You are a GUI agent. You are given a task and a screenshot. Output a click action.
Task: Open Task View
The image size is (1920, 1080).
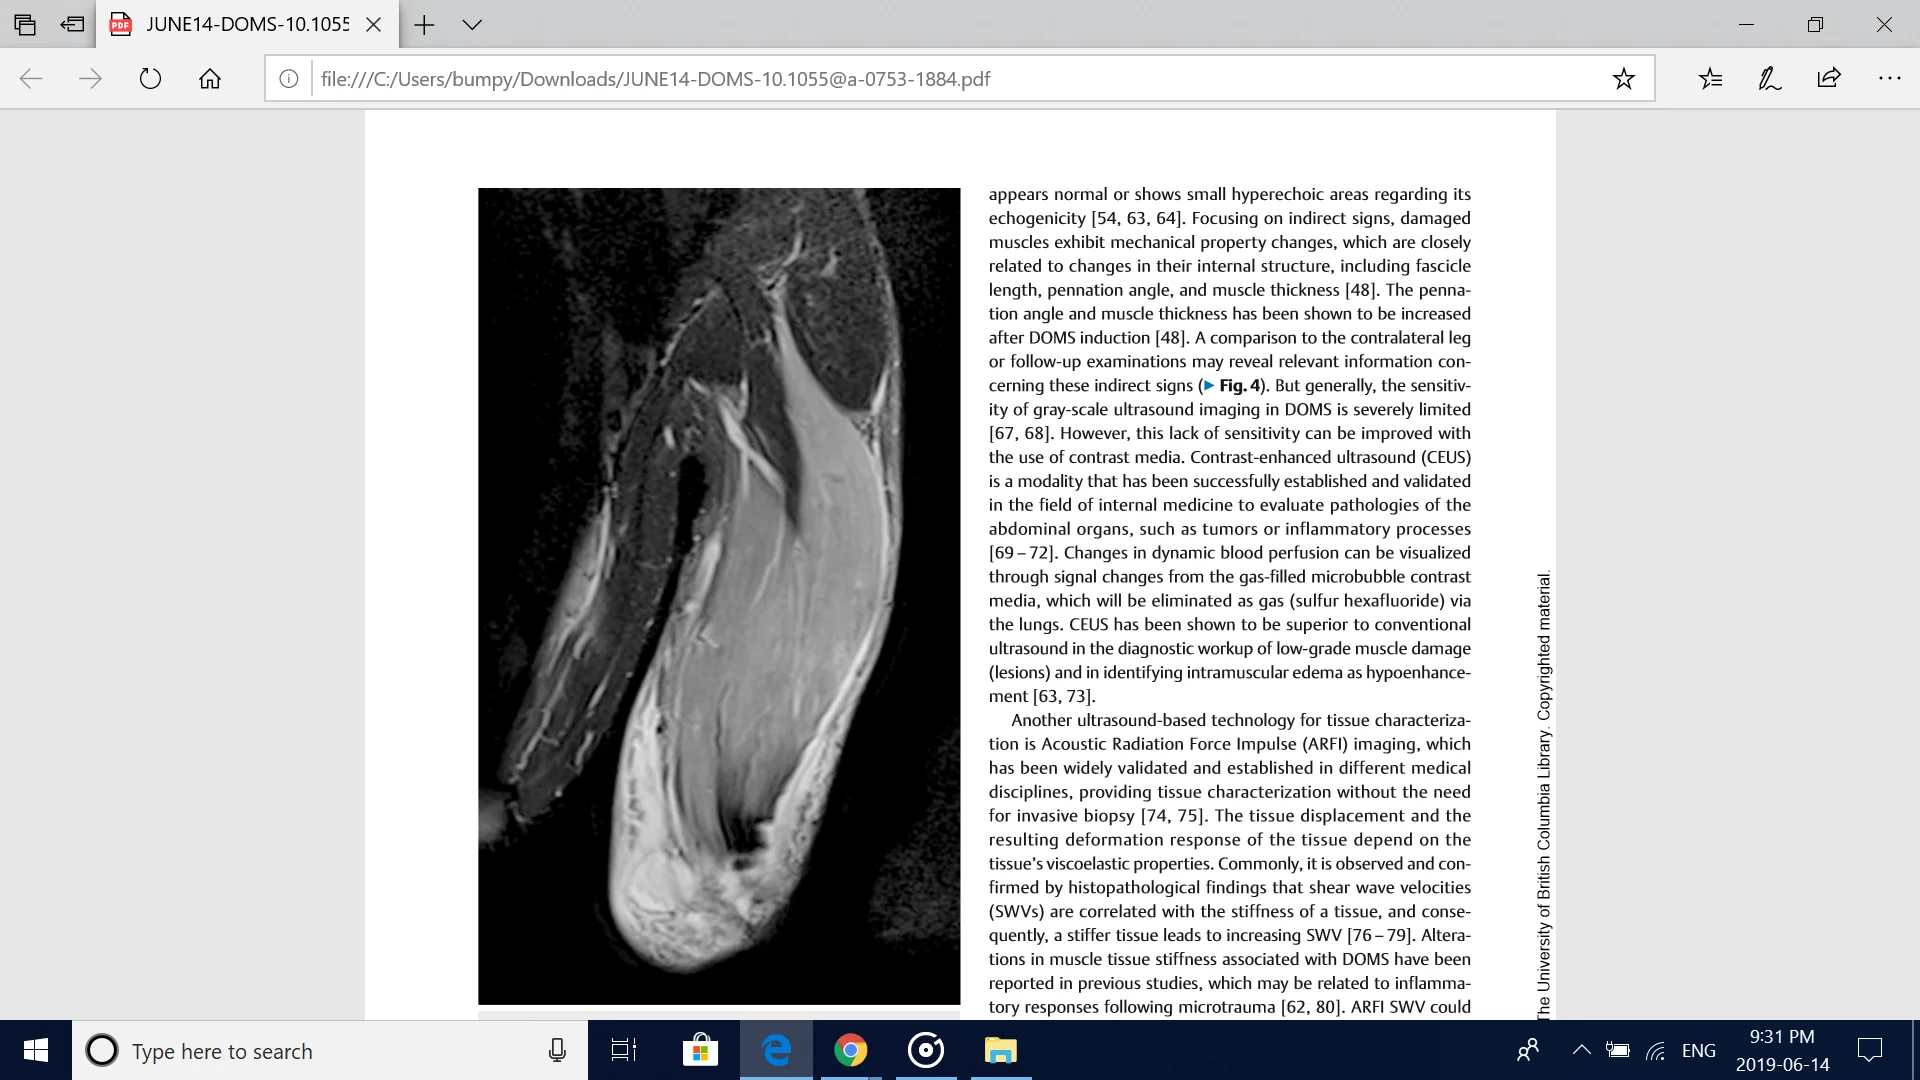click(624, 1051)
